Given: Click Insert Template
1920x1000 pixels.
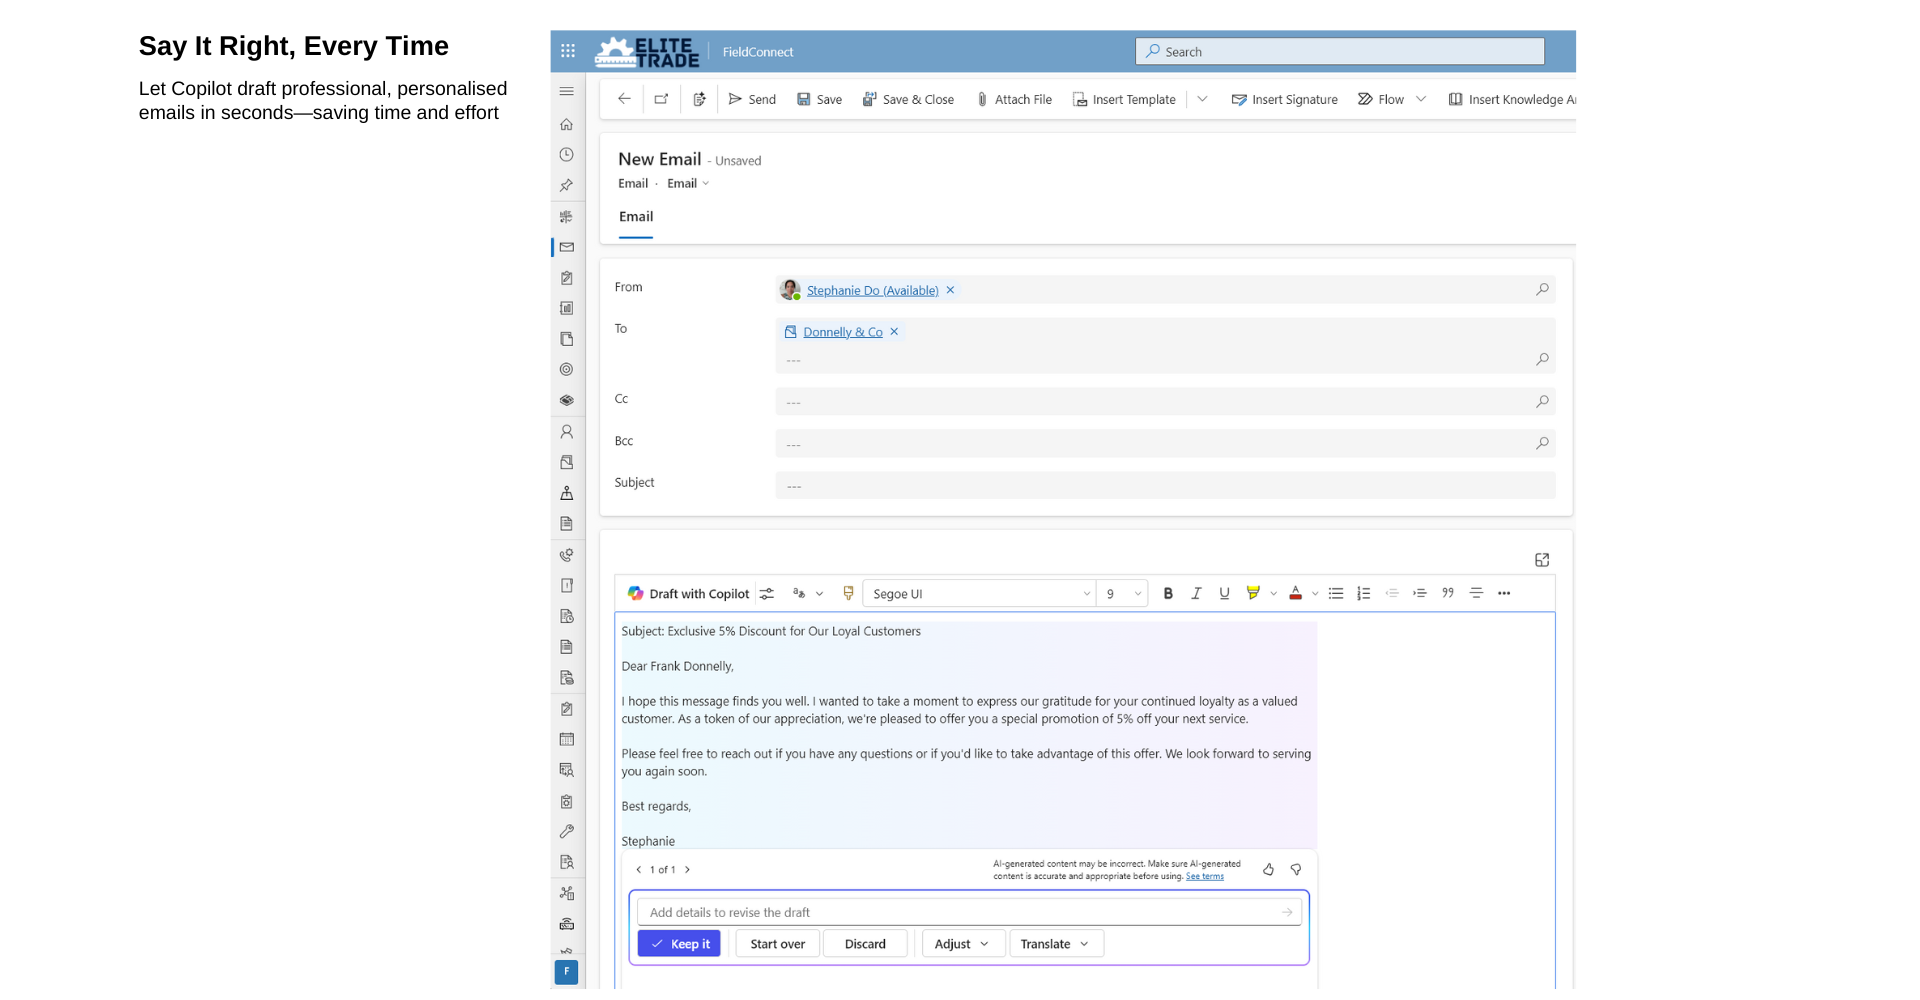Looking at the screenshot, I should point(1124,99).
